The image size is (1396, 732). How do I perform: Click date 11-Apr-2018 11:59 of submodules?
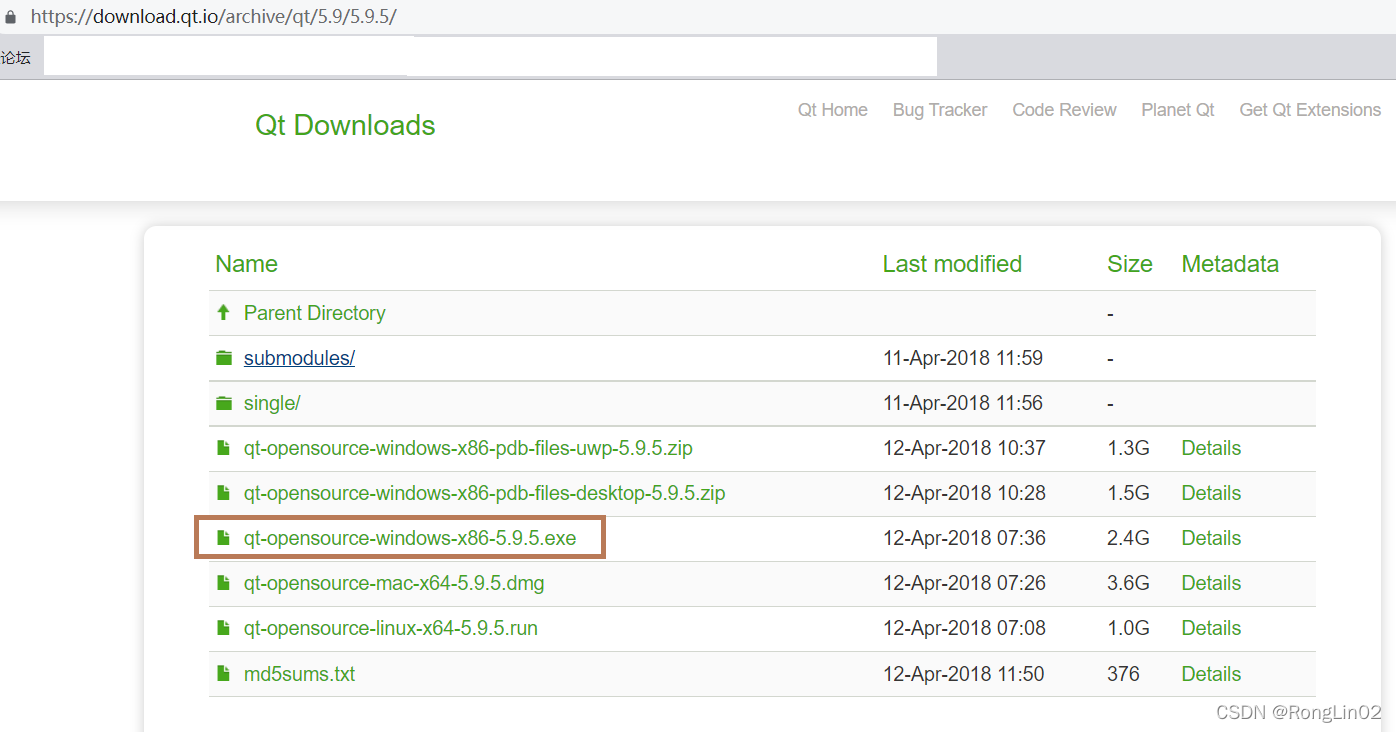[963, 358]
